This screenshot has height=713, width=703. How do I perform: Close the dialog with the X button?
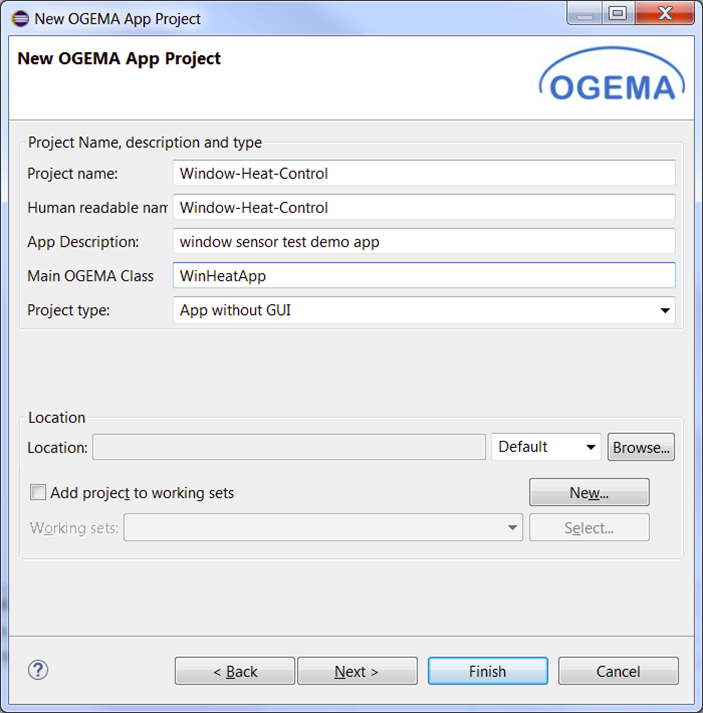point(661,14)
